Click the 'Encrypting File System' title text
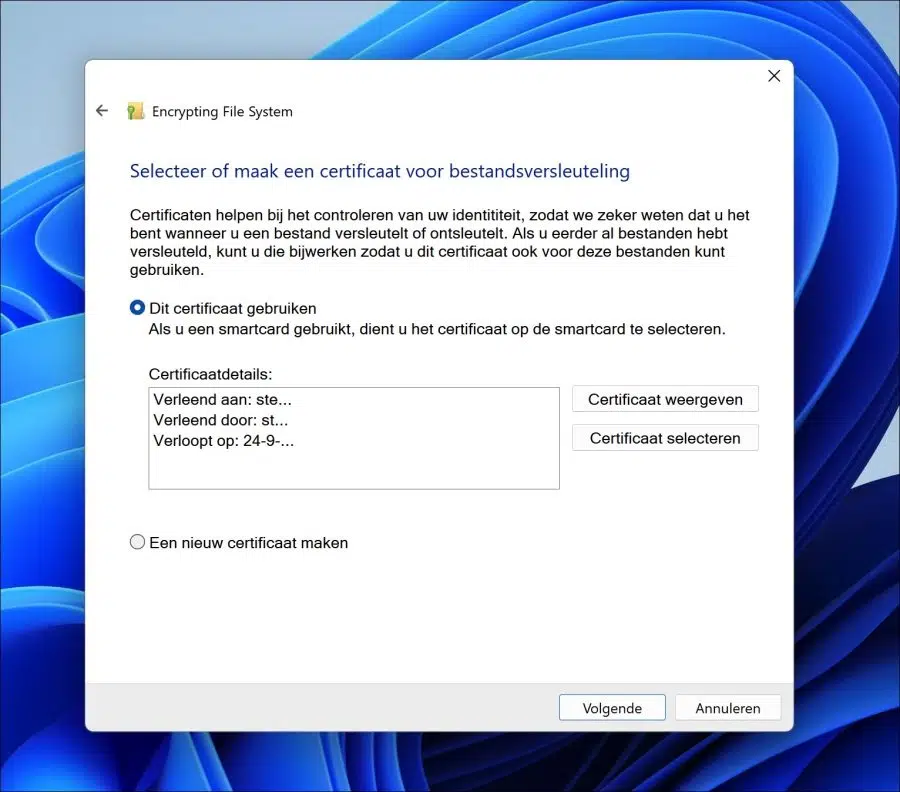Viewport: 900px width, 792px height. pyautogui.click(x=222, y=111)
